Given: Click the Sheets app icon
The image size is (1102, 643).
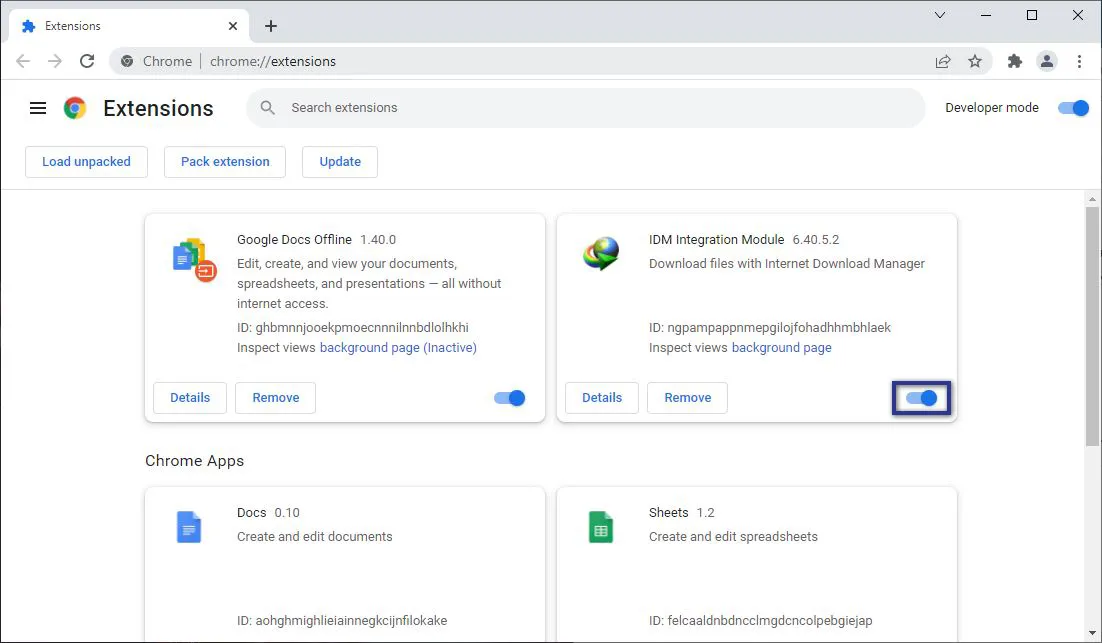Looking at the screenshot, I should pos(601,527).
